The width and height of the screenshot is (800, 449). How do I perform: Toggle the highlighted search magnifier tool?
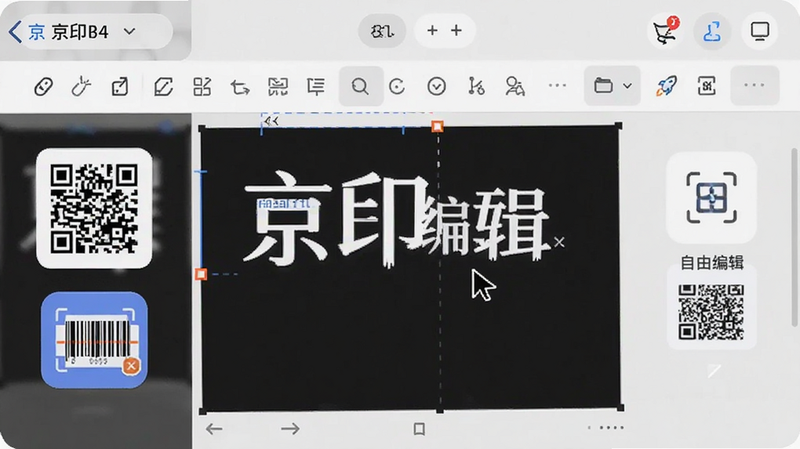tap(361, 86)
